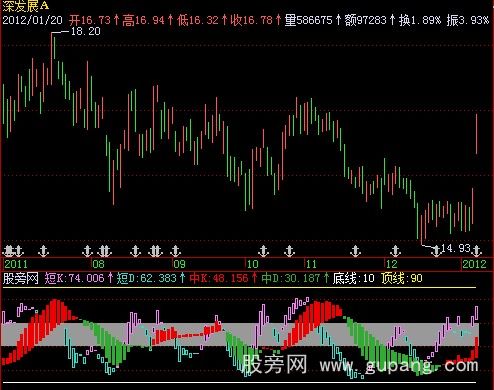Select the date 2012/01/20 in the header

pyautogui.click(x=32, y=20)
